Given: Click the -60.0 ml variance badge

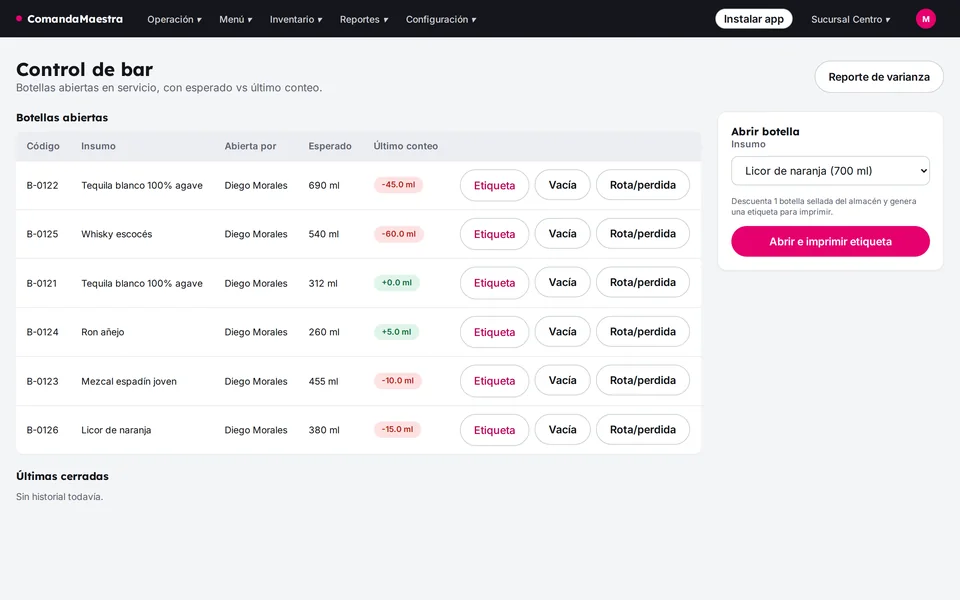Looking at the screenshot, I should pos(399,234).
